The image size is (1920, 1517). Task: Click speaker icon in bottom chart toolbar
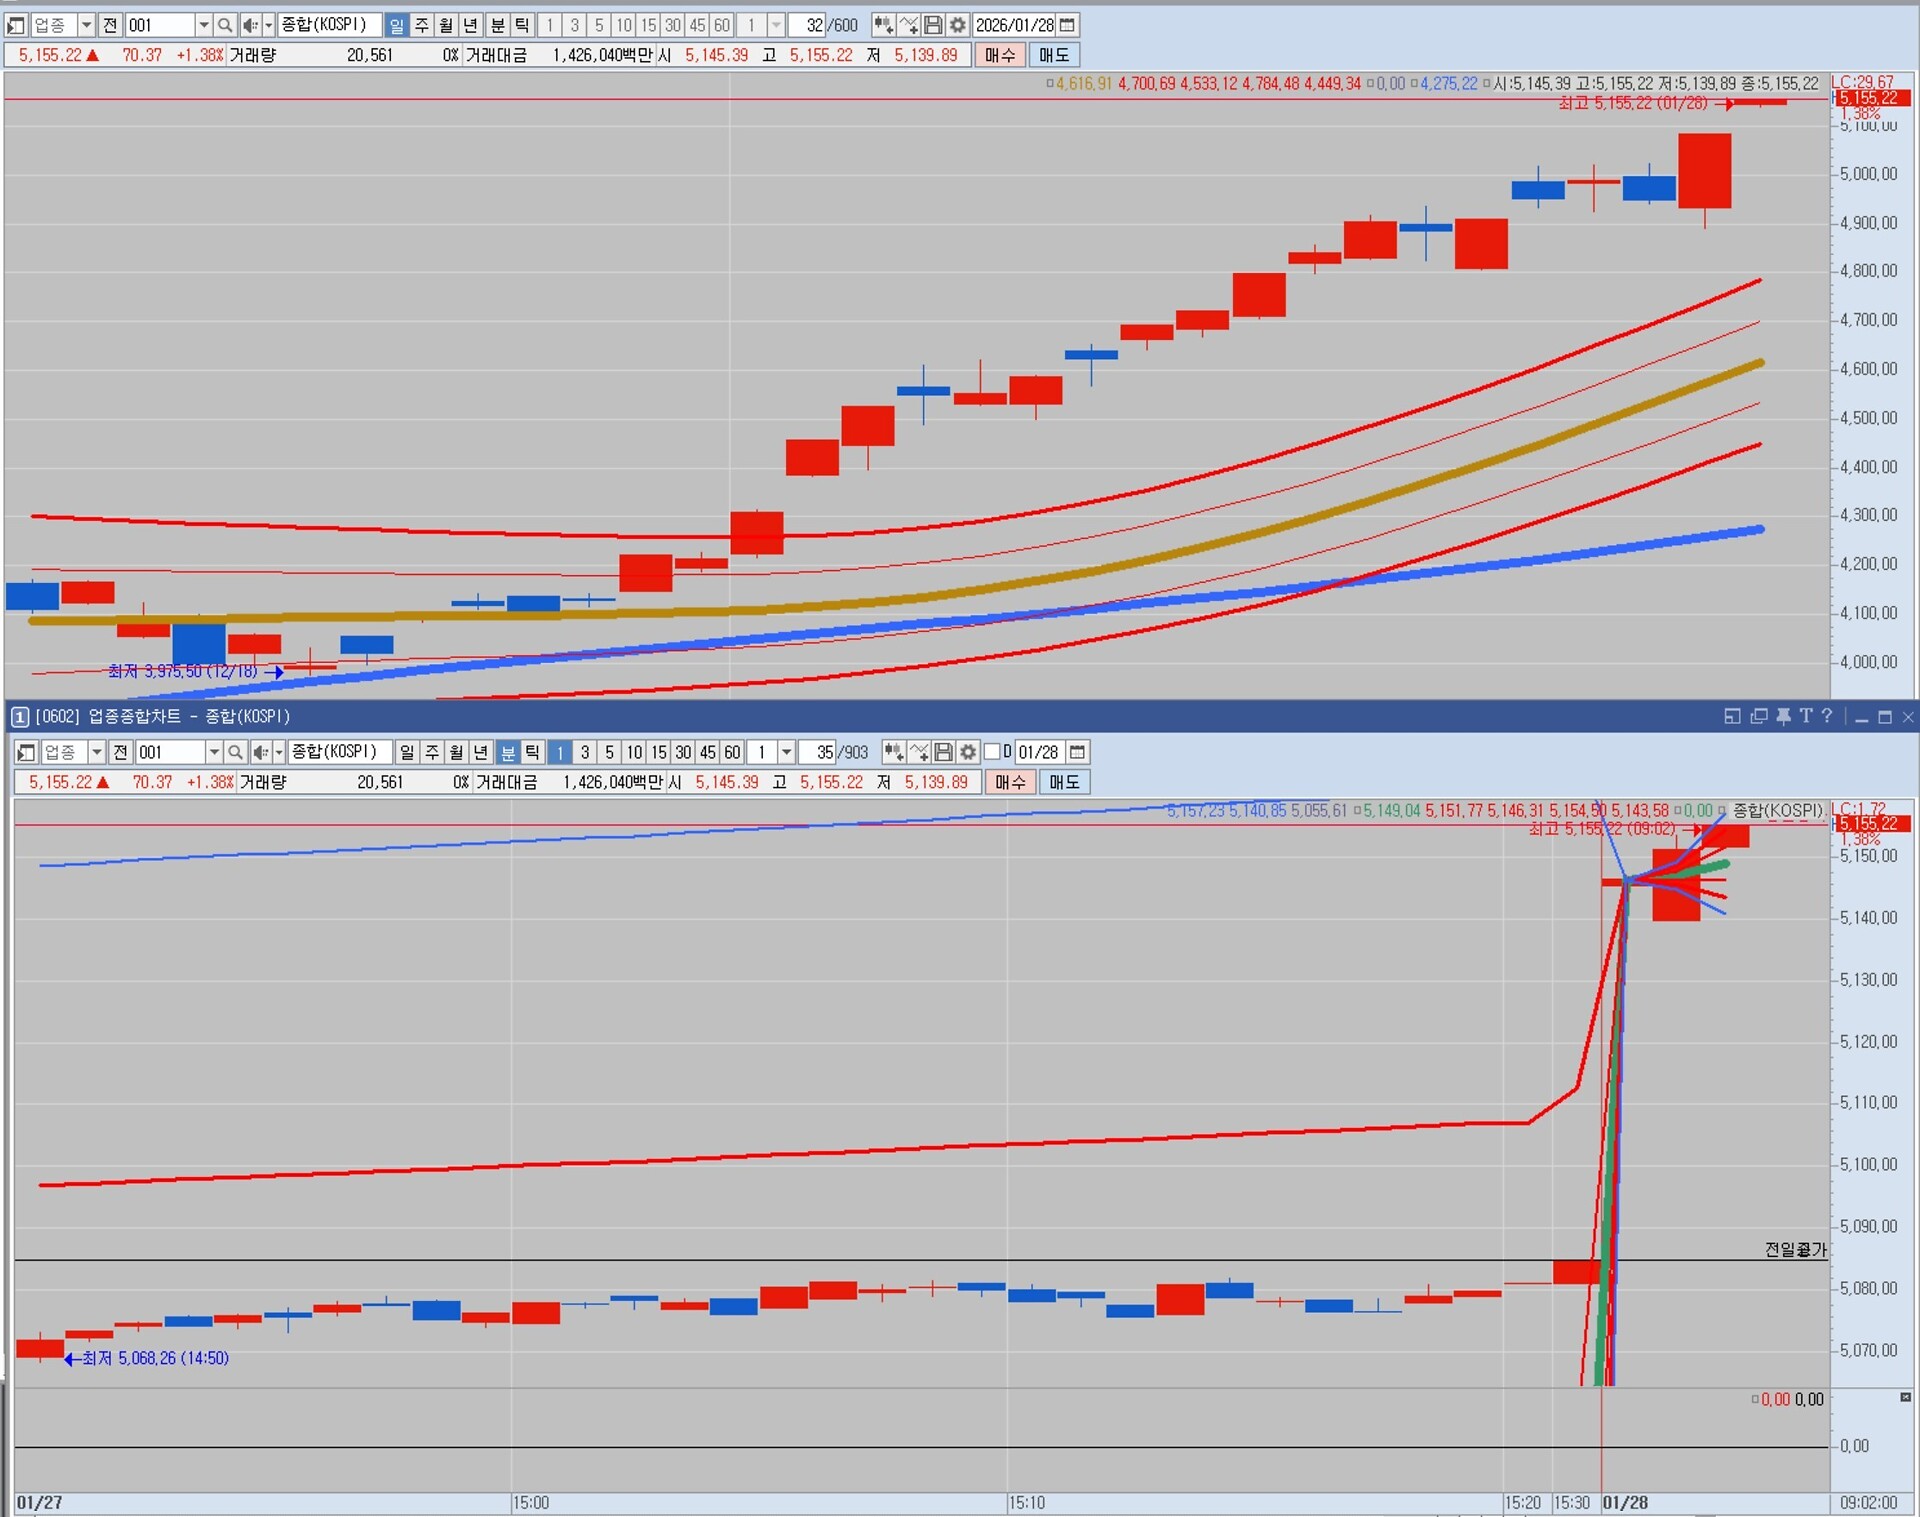point(260,752)
